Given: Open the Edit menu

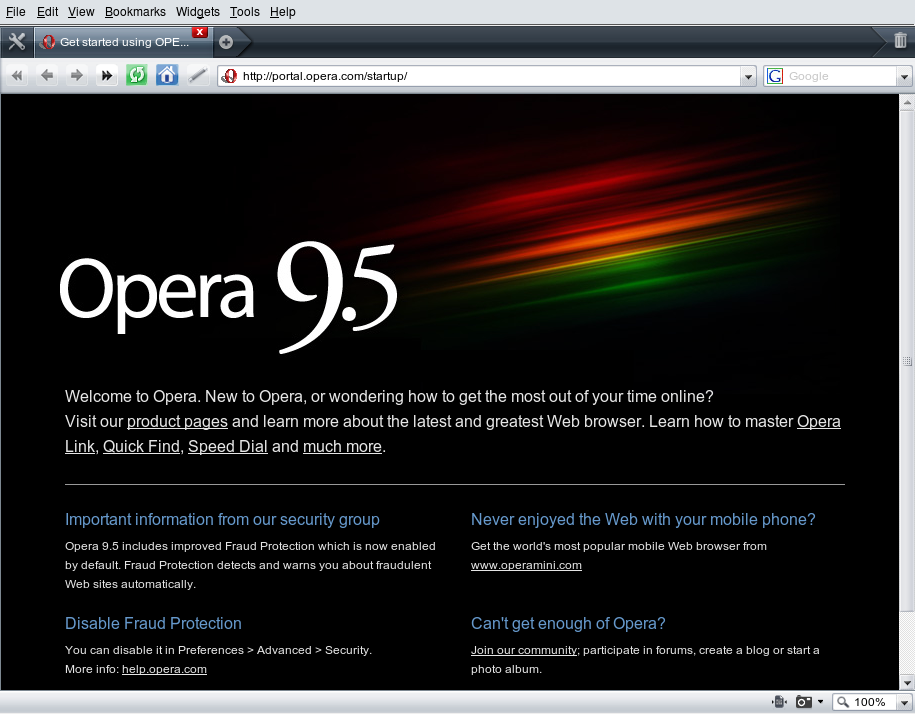Looking at the screenshot, I should coord(47,12).
